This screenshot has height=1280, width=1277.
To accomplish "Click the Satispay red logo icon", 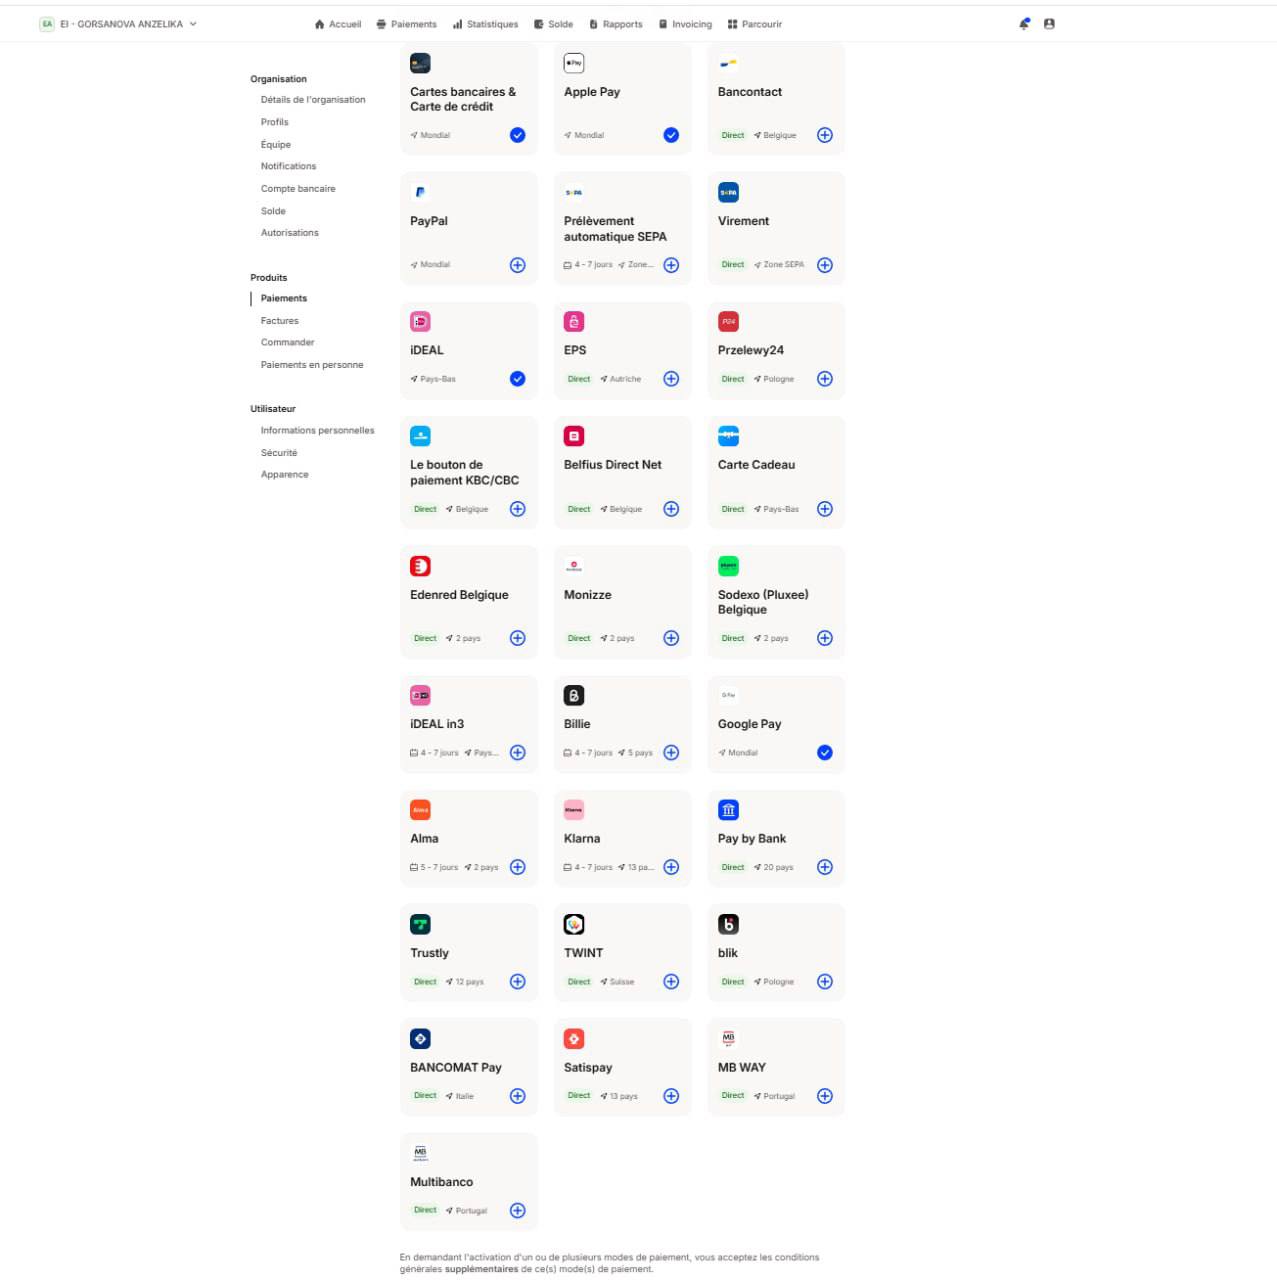I will [574, 1039].
